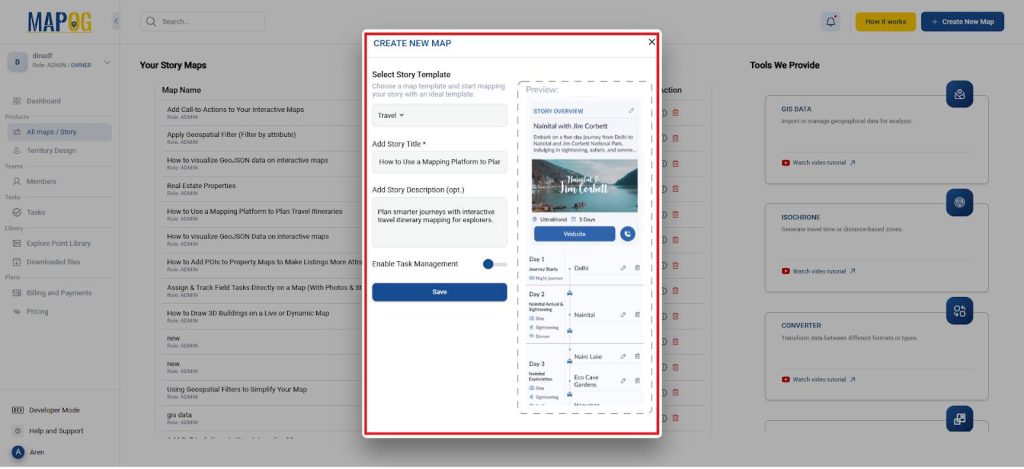Save the new map
Viewport: 1024px width, 469px height.
point(440,292)
